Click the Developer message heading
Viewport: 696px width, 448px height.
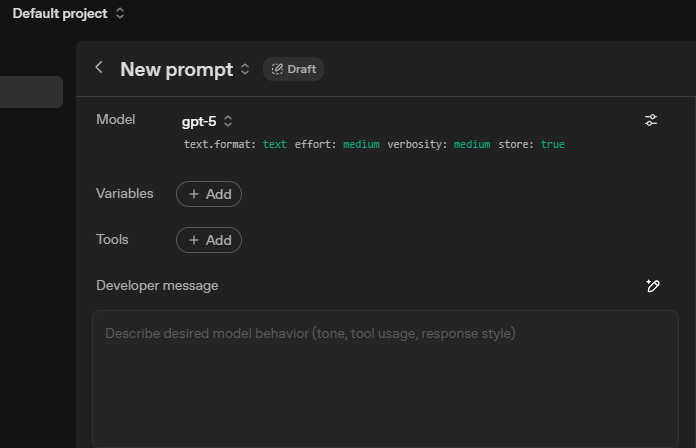(157, 285)
